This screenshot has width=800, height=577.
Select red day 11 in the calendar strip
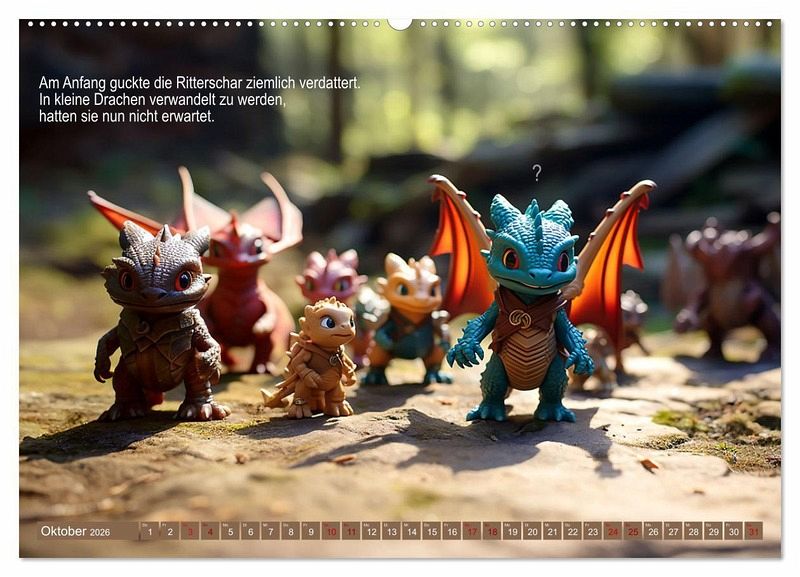(351, 531)
